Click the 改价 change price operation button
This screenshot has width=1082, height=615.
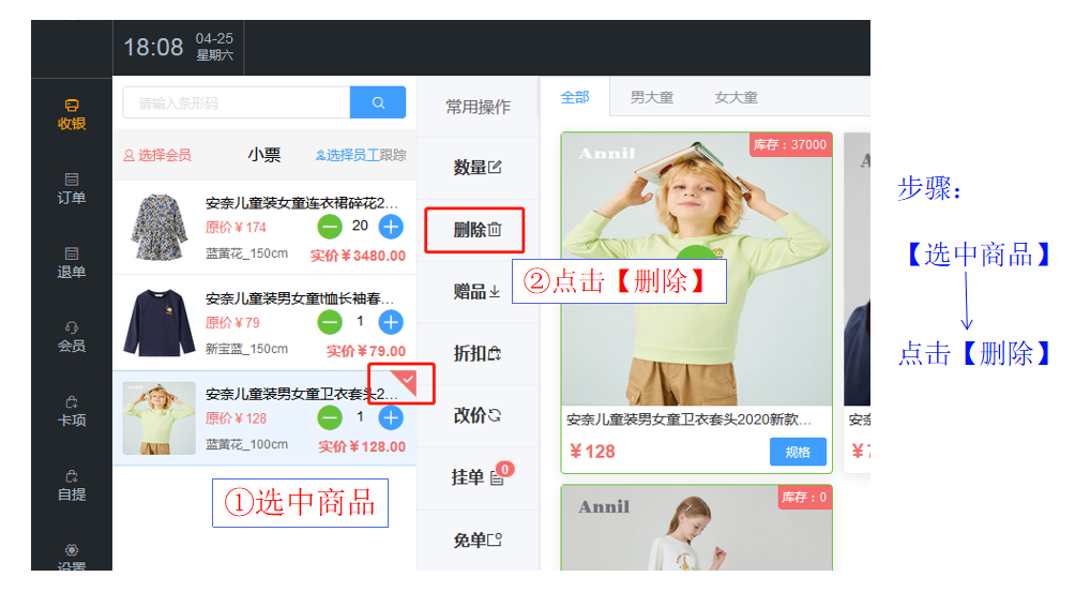[477, 416]
